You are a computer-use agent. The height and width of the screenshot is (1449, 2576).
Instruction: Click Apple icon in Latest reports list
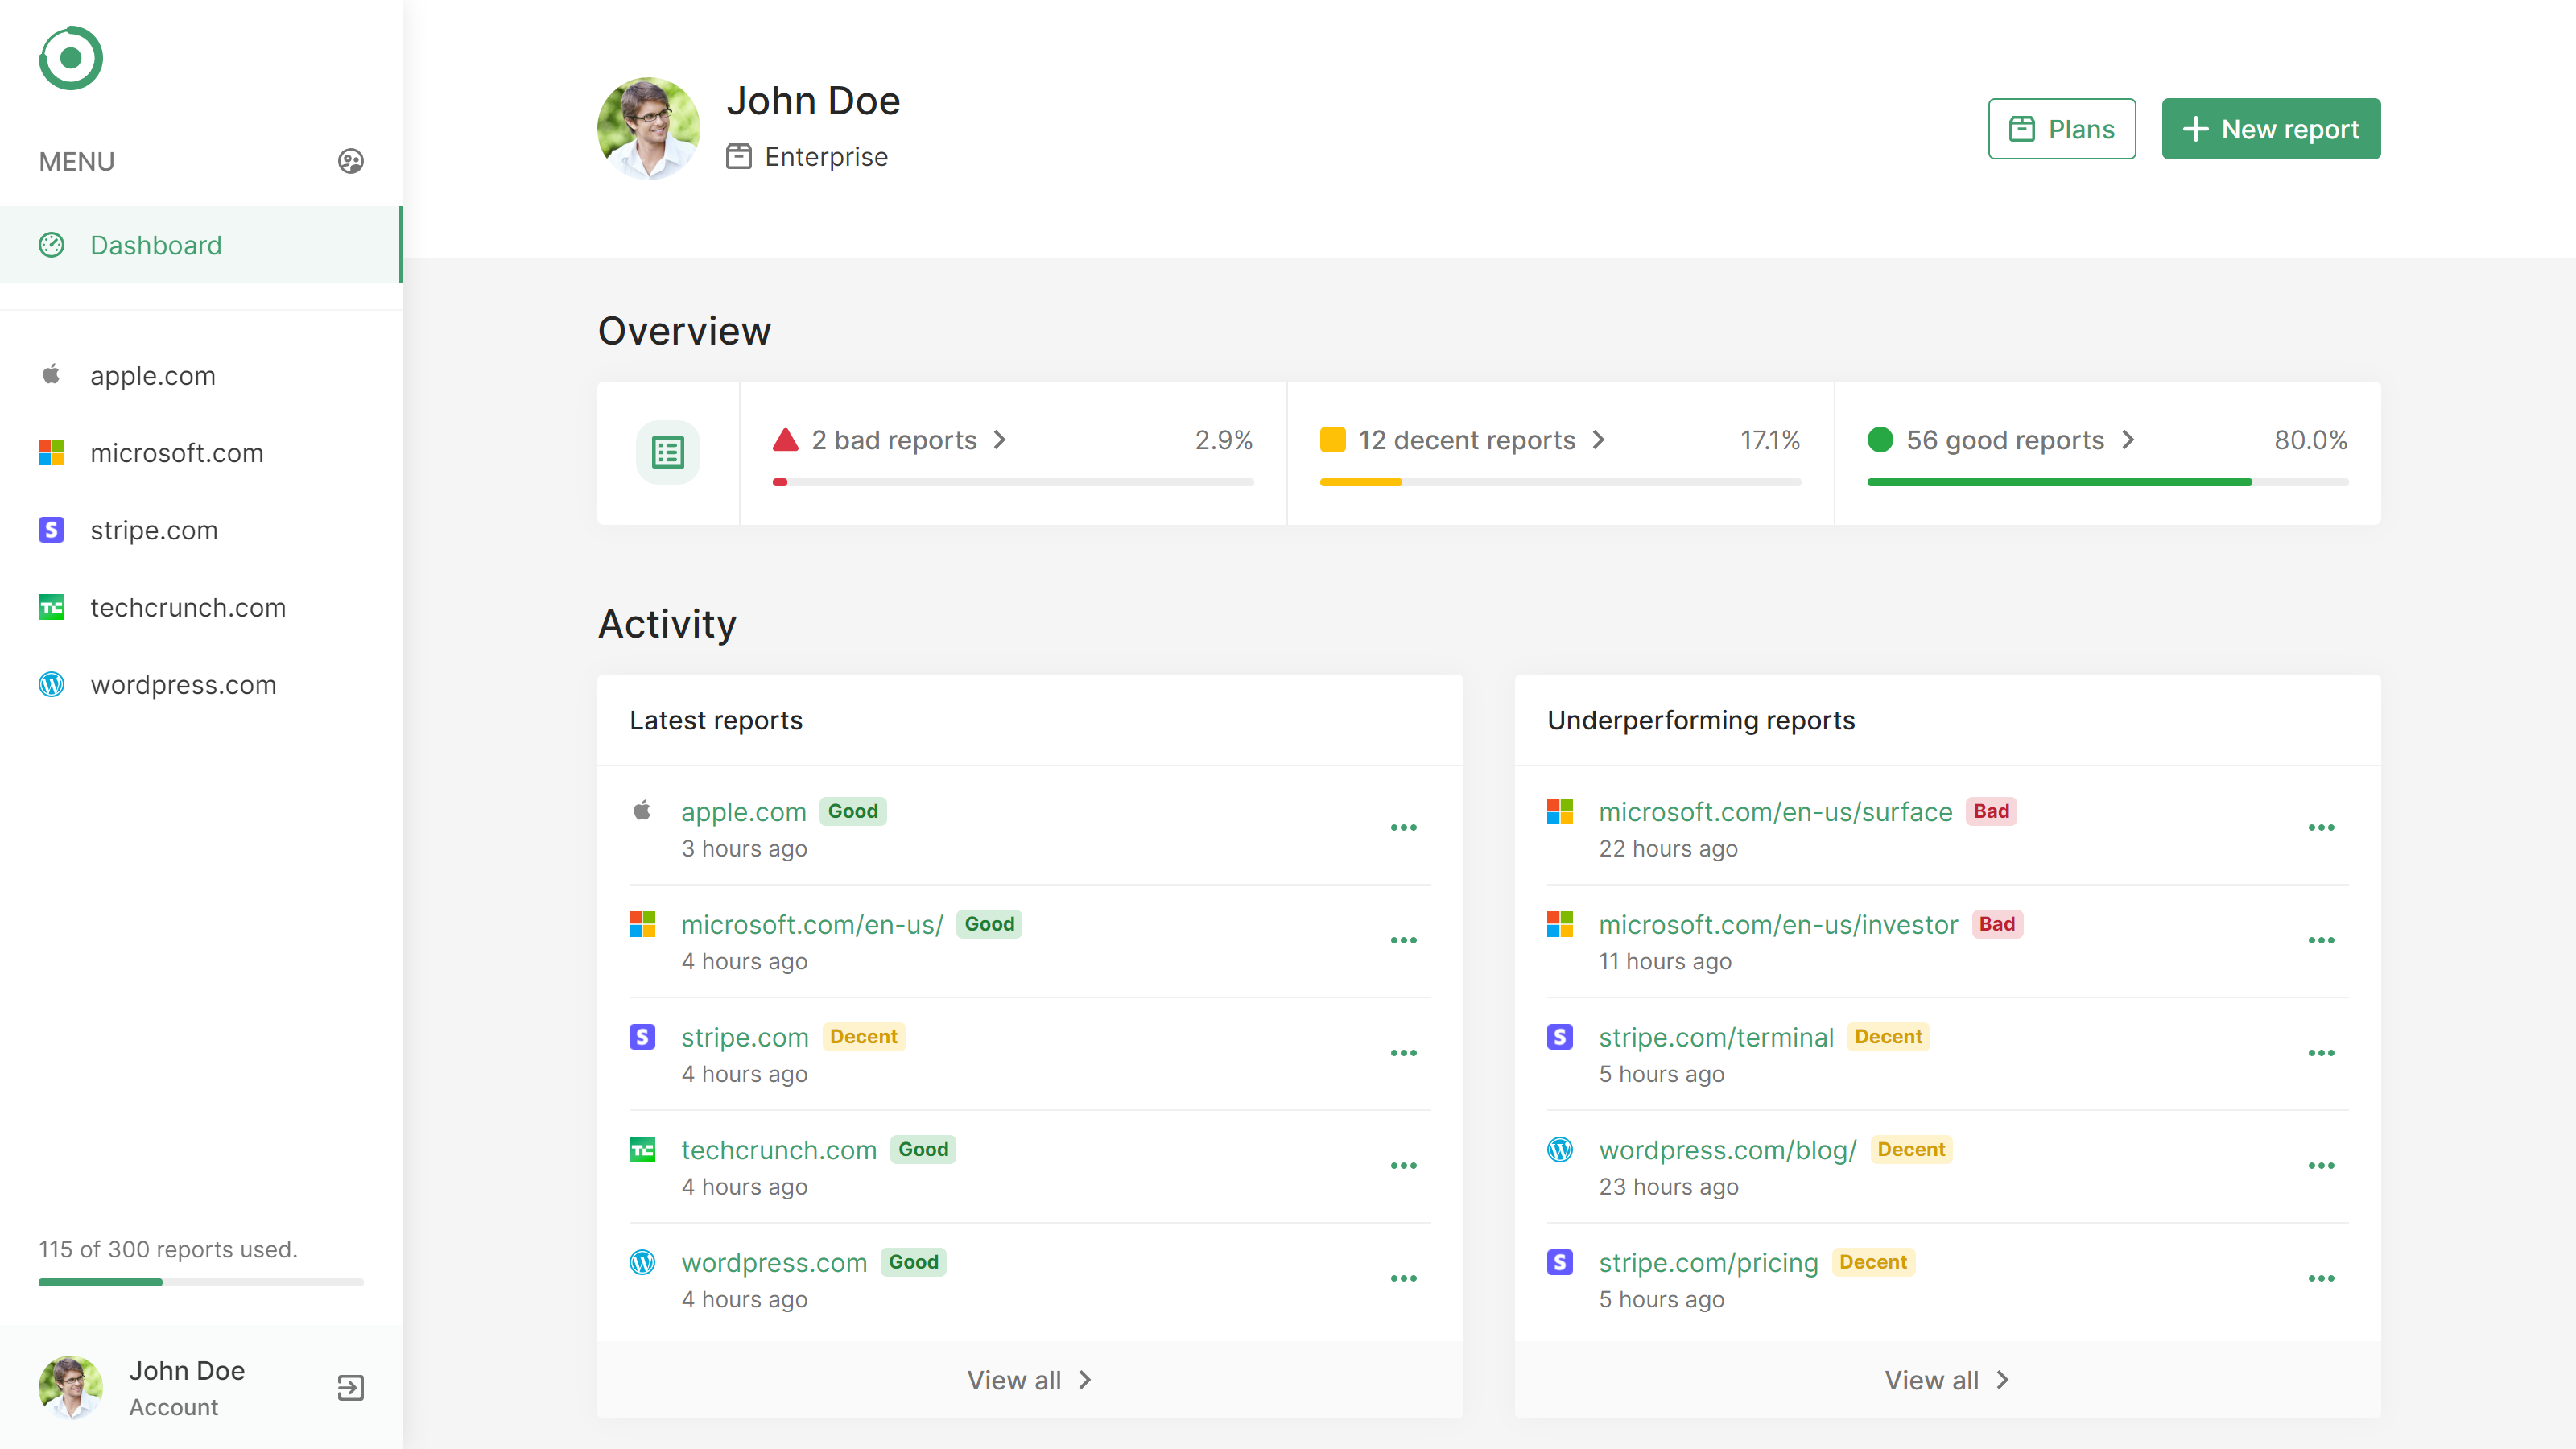(x=642, y=810)
